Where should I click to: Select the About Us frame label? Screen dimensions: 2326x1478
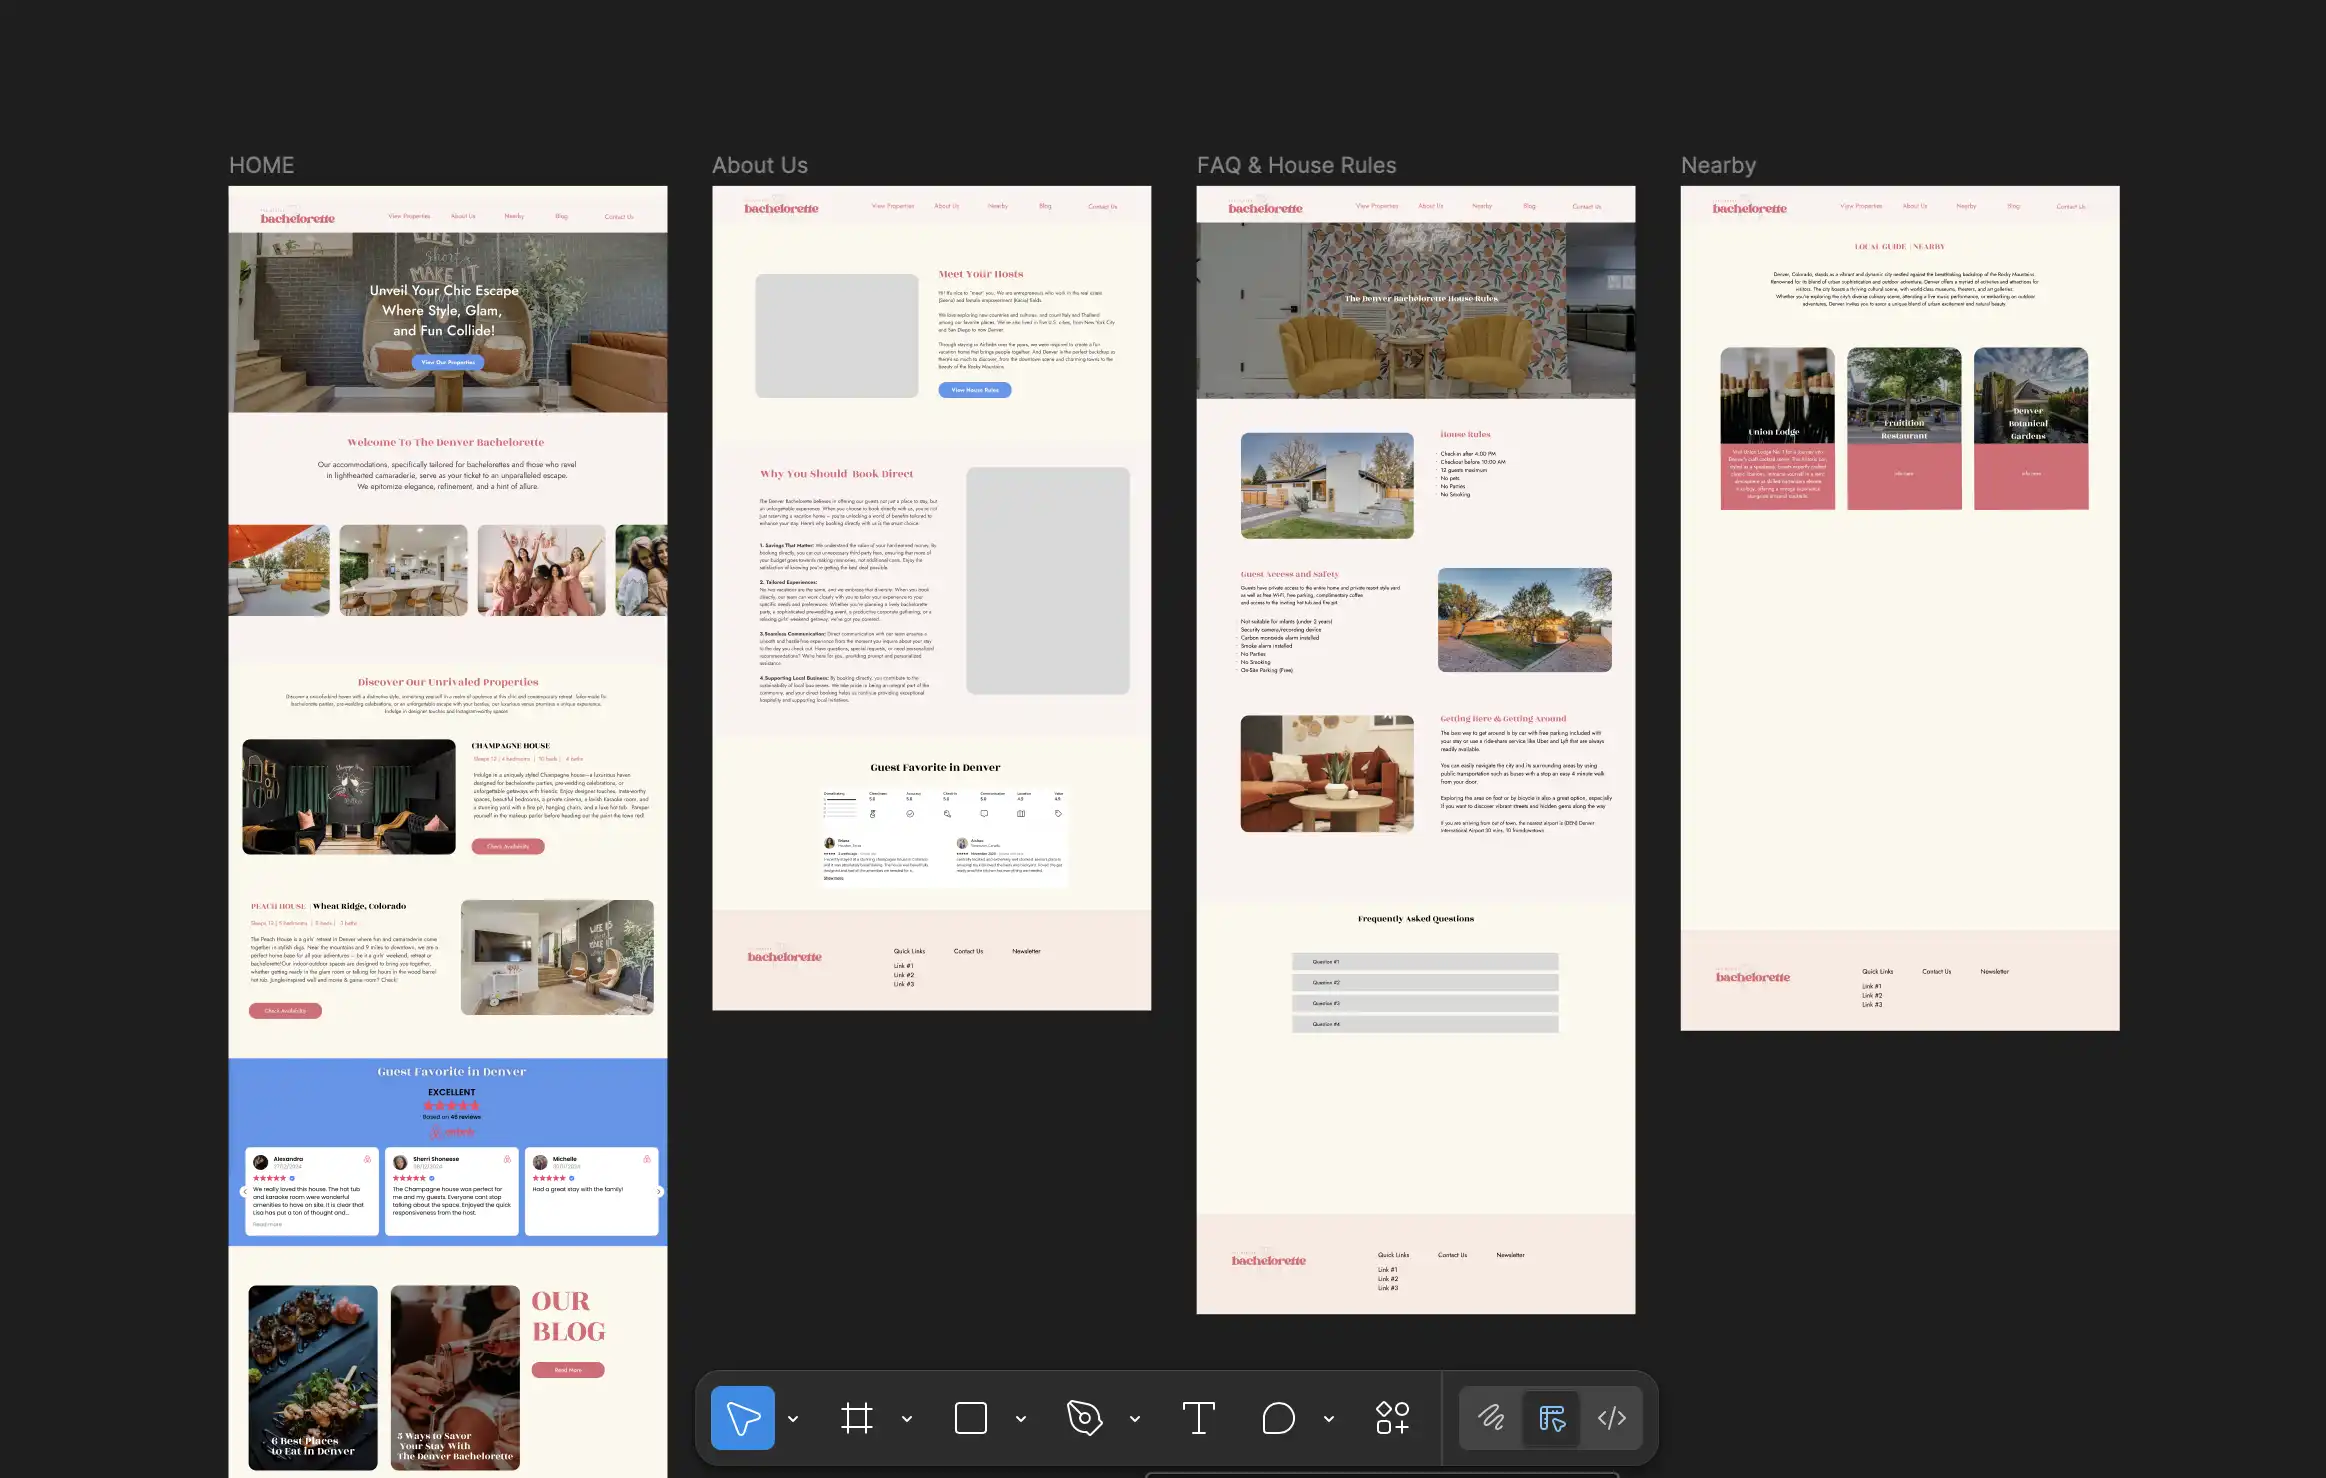(x=760, y=166)
